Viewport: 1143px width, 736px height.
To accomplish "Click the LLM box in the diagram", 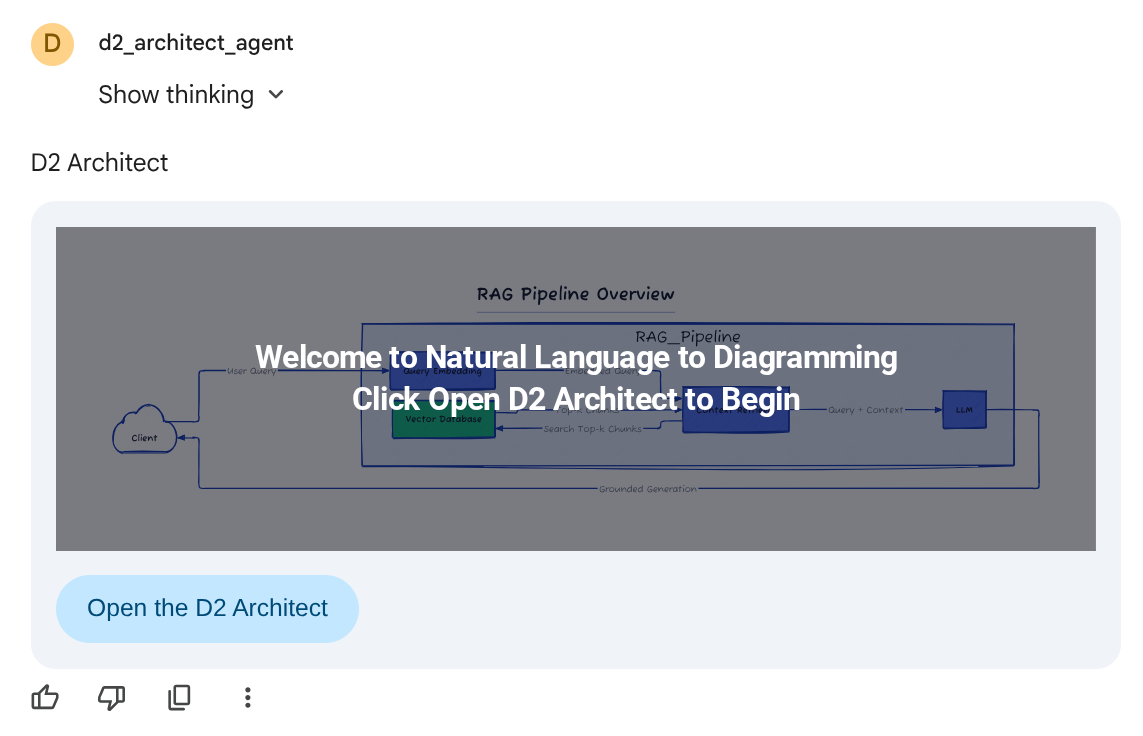I will 964,410.
